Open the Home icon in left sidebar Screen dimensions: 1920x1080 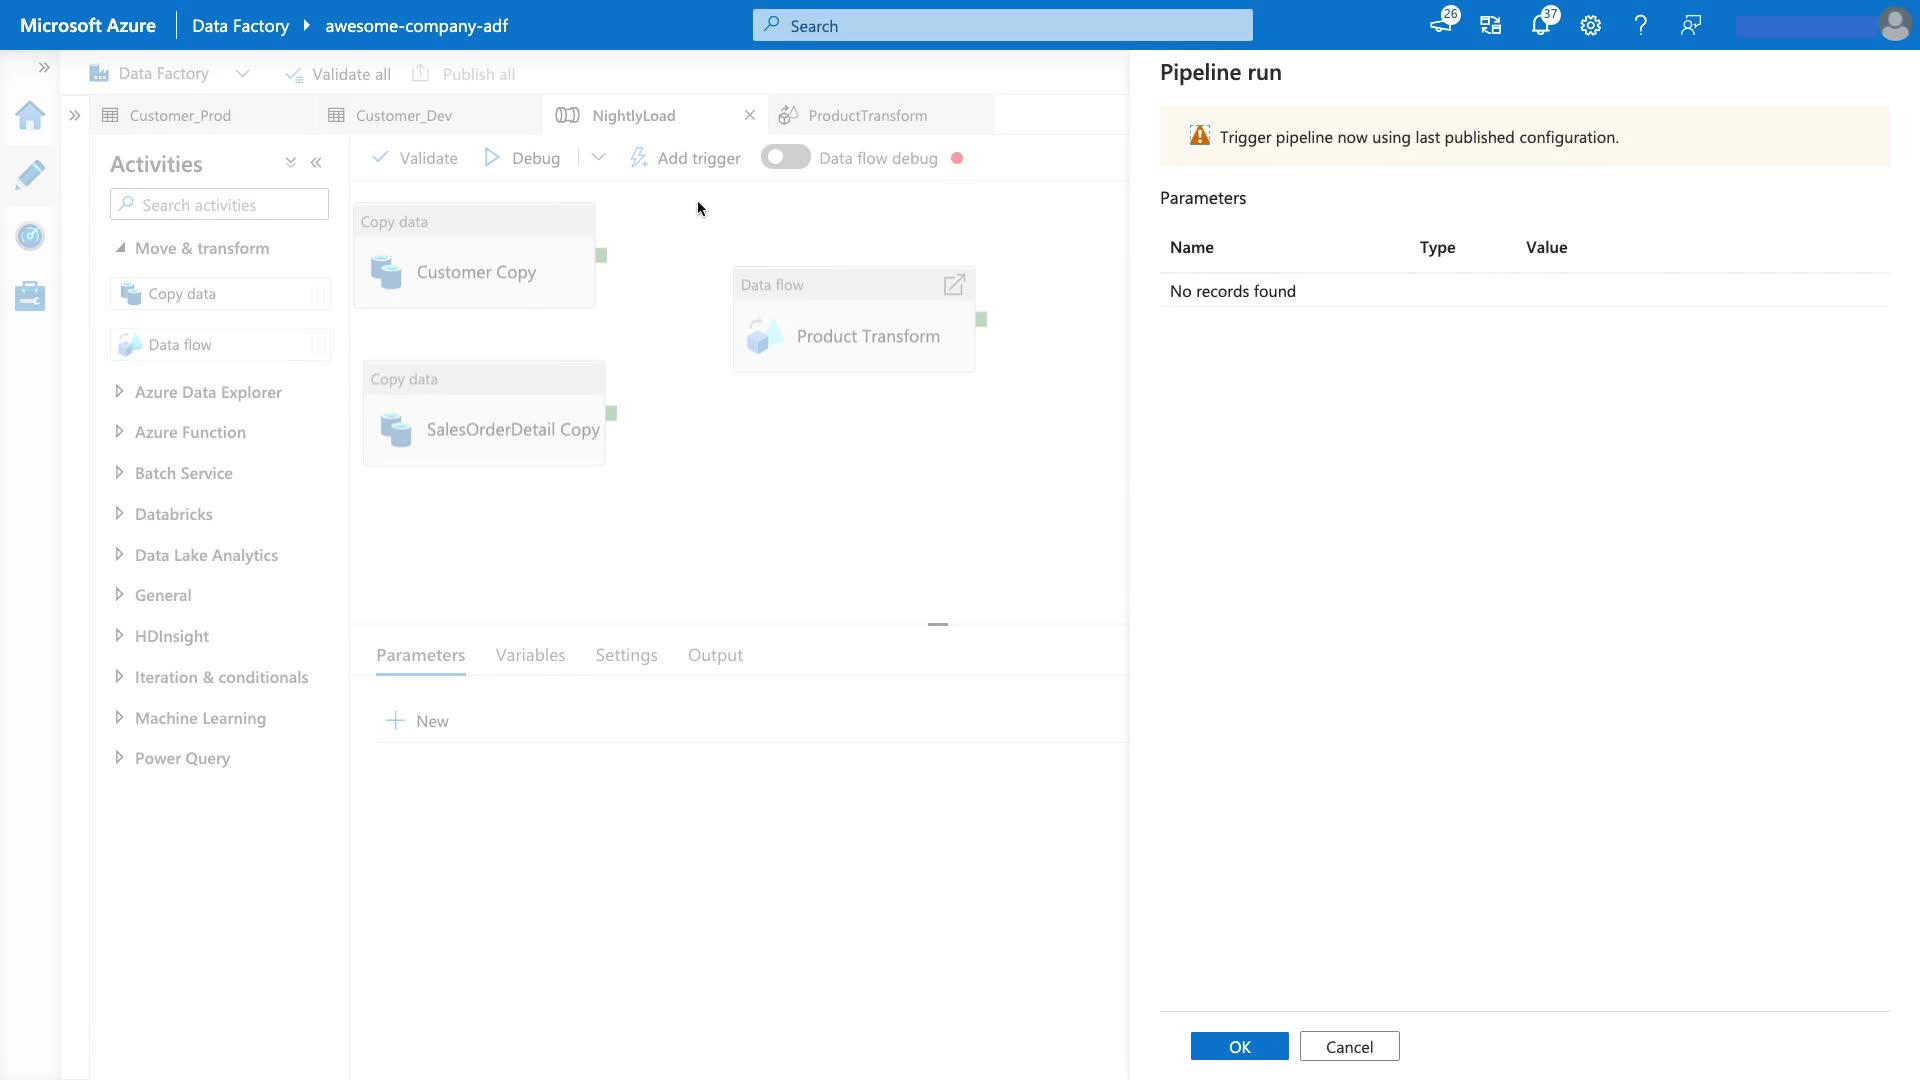30,116
